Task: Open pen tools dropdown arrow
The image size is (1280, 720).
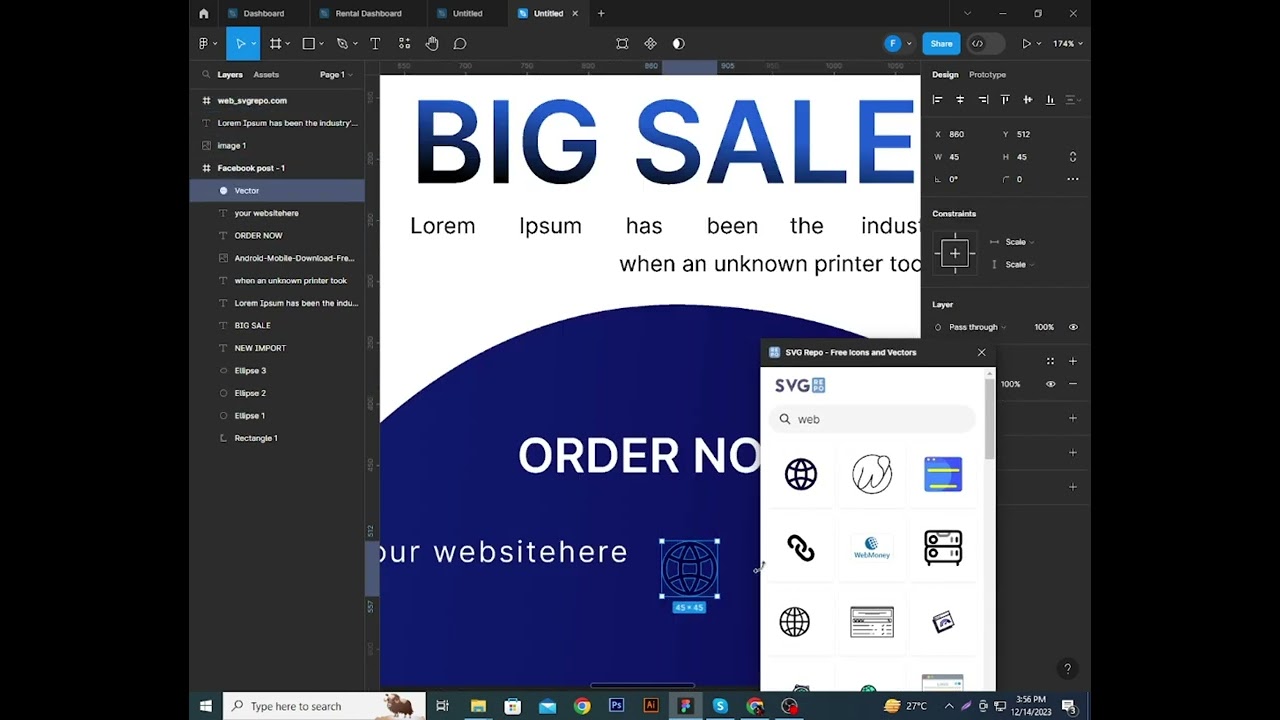Action: pos(355,44)
